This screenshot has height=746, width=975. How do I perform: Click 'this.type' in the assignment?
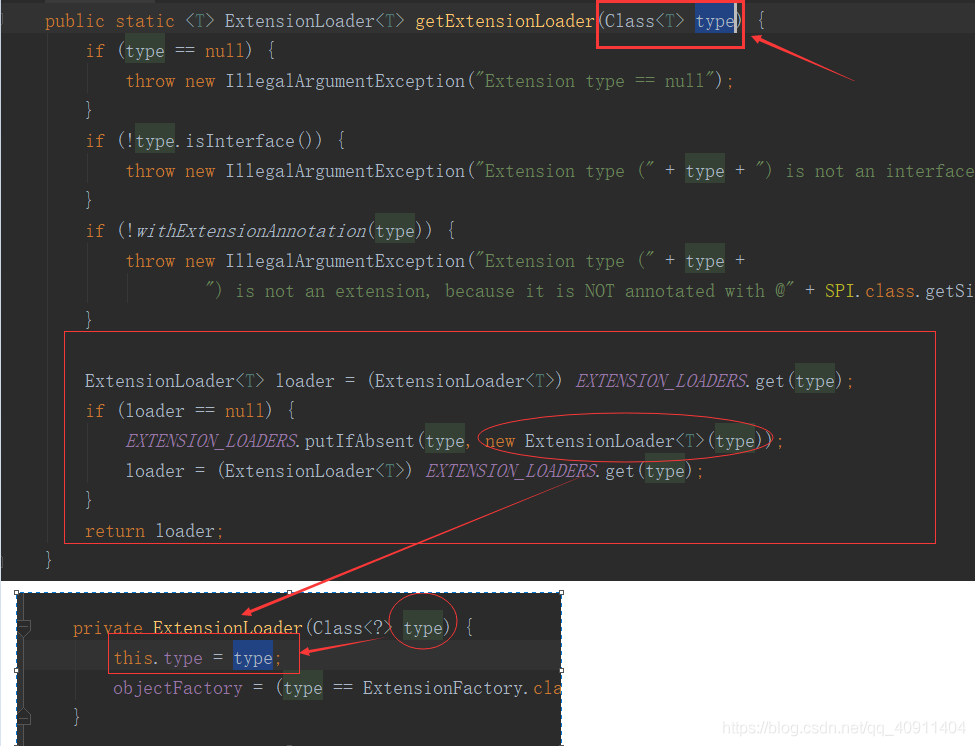point(158,658)
